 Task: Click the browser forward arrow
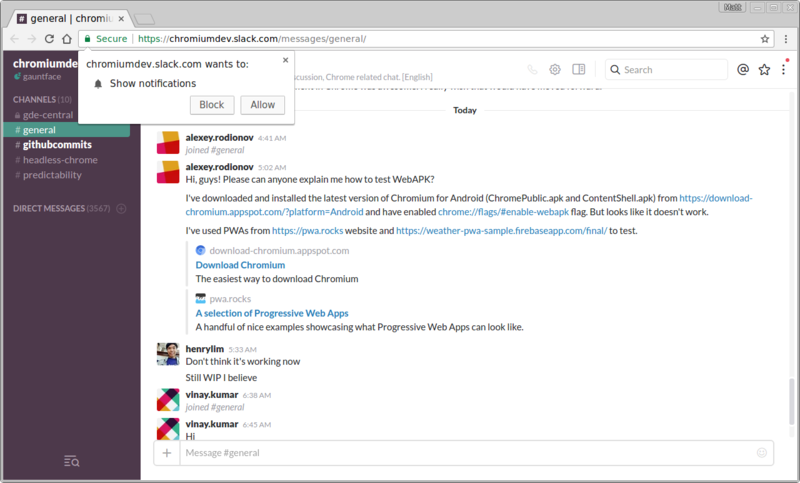32,39
